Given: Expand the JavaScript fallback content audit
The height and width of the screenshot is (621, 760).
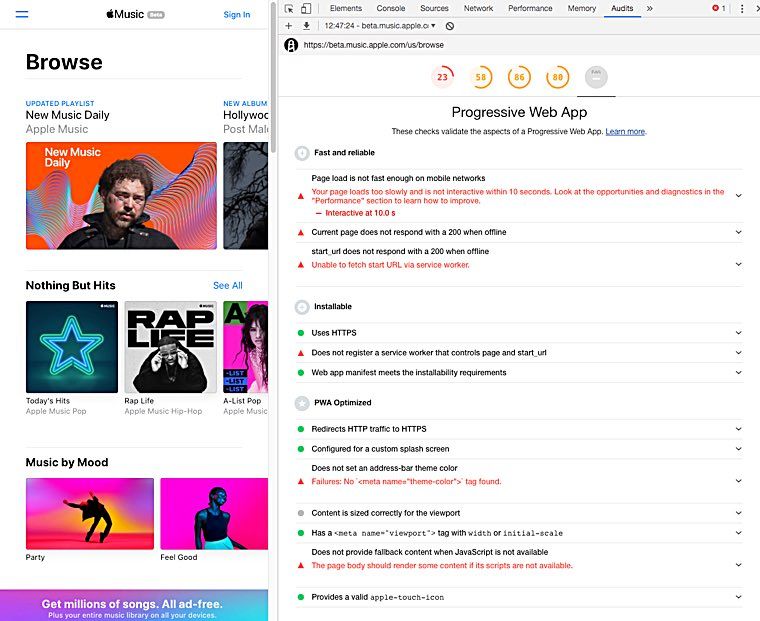Looking at the screenshot, I should click(738, 565).
